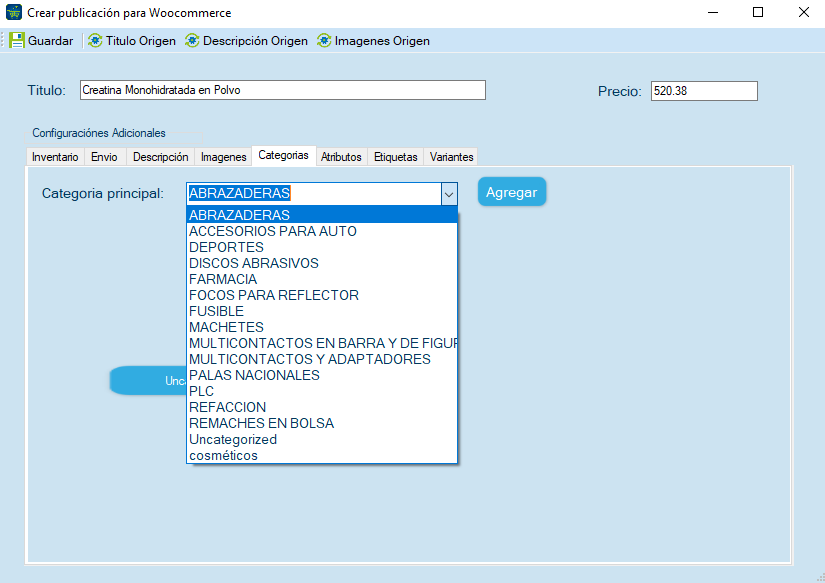Pick MULTICONTACTOS Y ADAPTADORES category

click(x=322, y=359)
